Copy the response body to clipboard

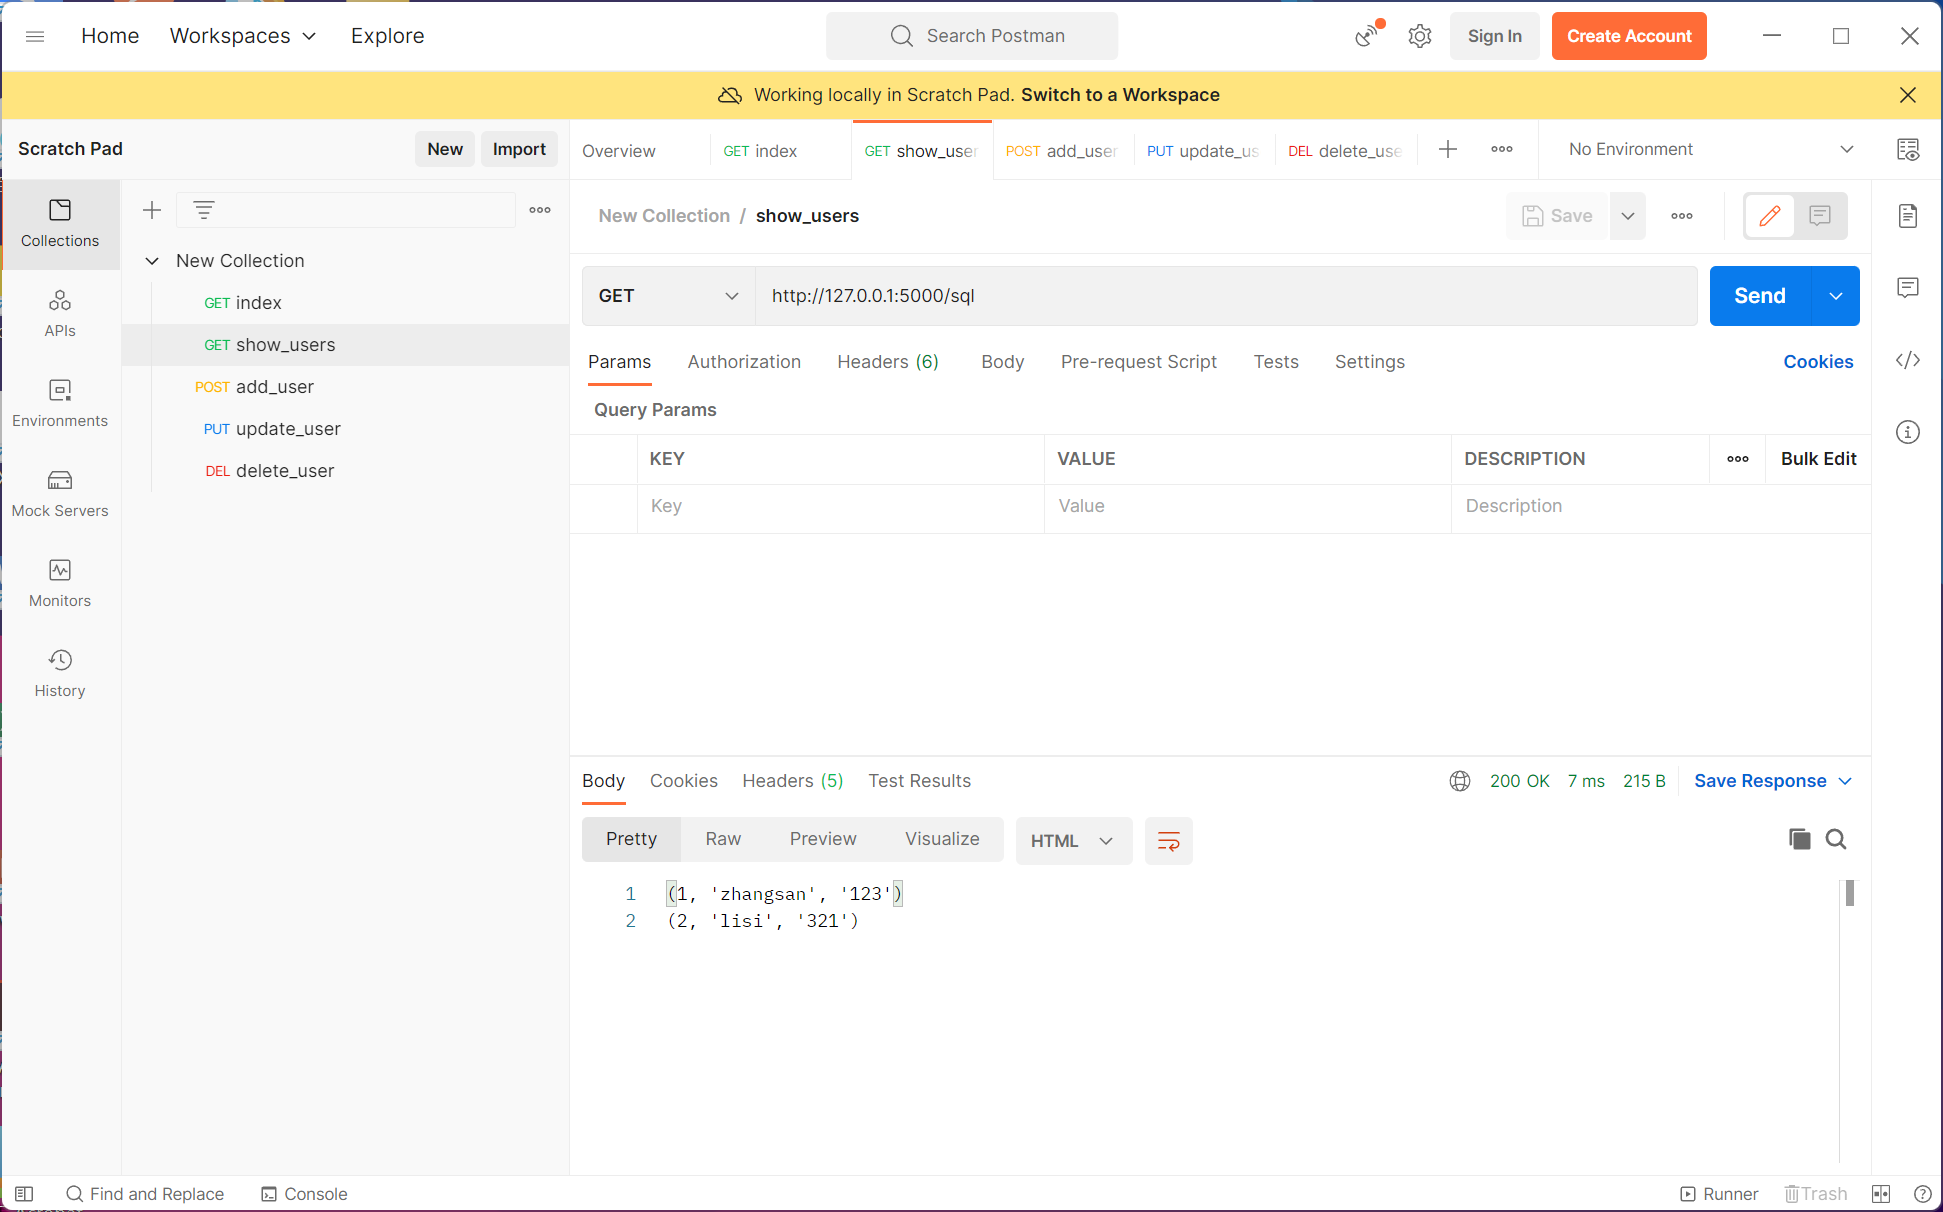point(1799,839)
